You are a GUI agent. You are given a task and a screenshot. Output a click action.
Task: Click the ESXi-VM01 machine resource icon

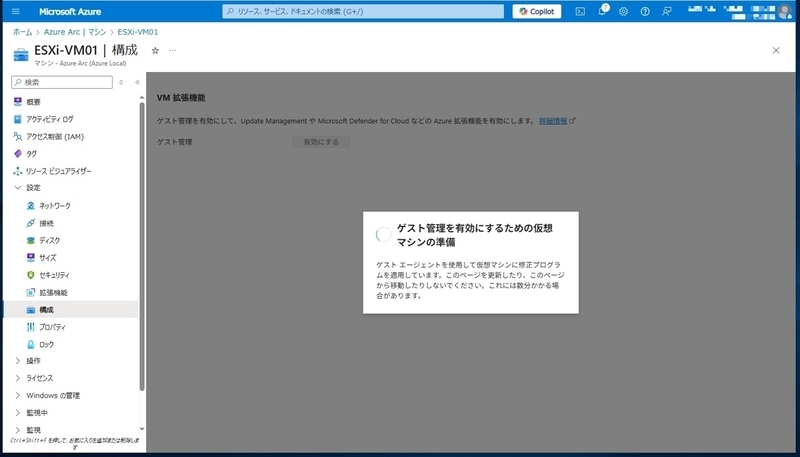pyautogui.click(x=21, y=55)
